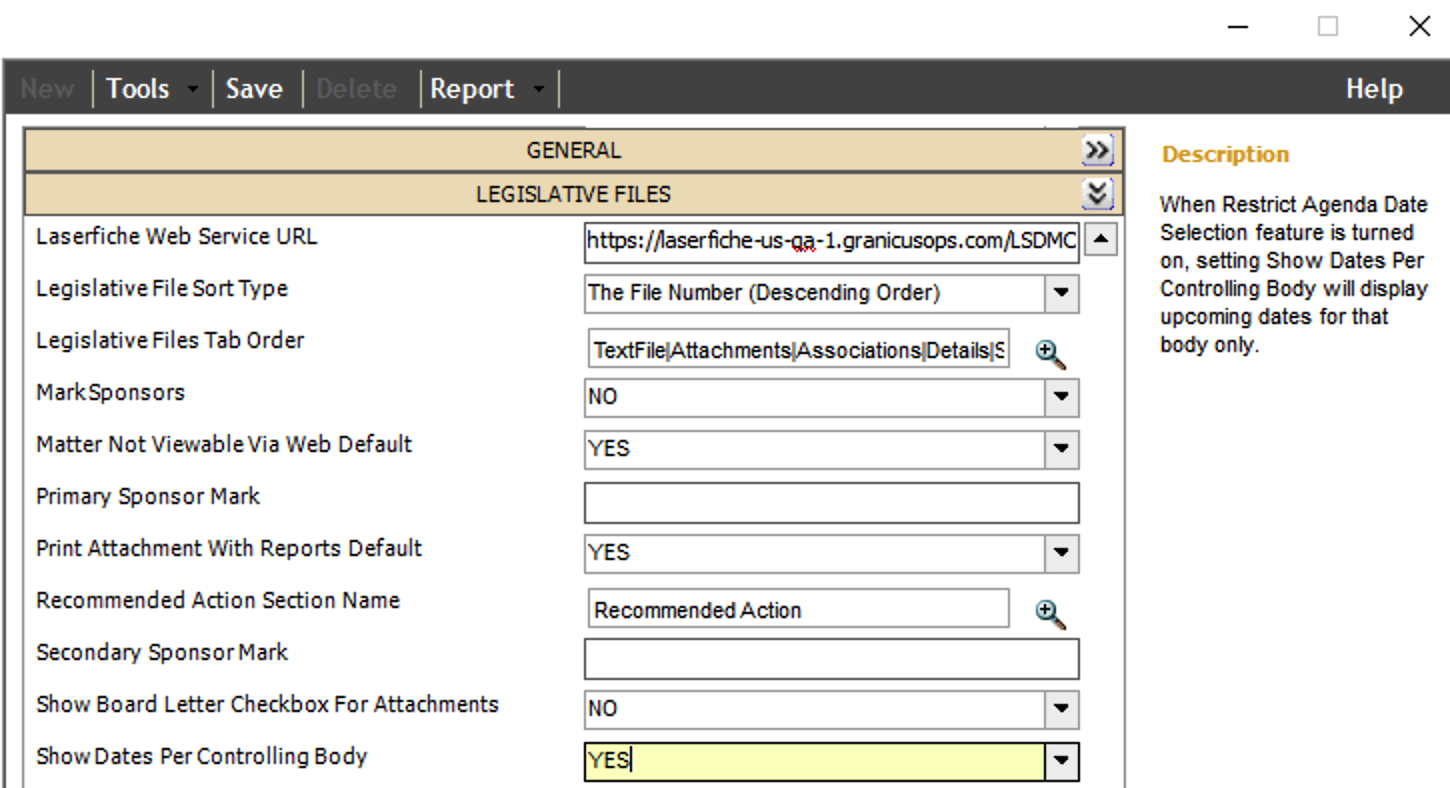Select the Legislative File Sort Type label
The image size is (1450, 788).
162,288
